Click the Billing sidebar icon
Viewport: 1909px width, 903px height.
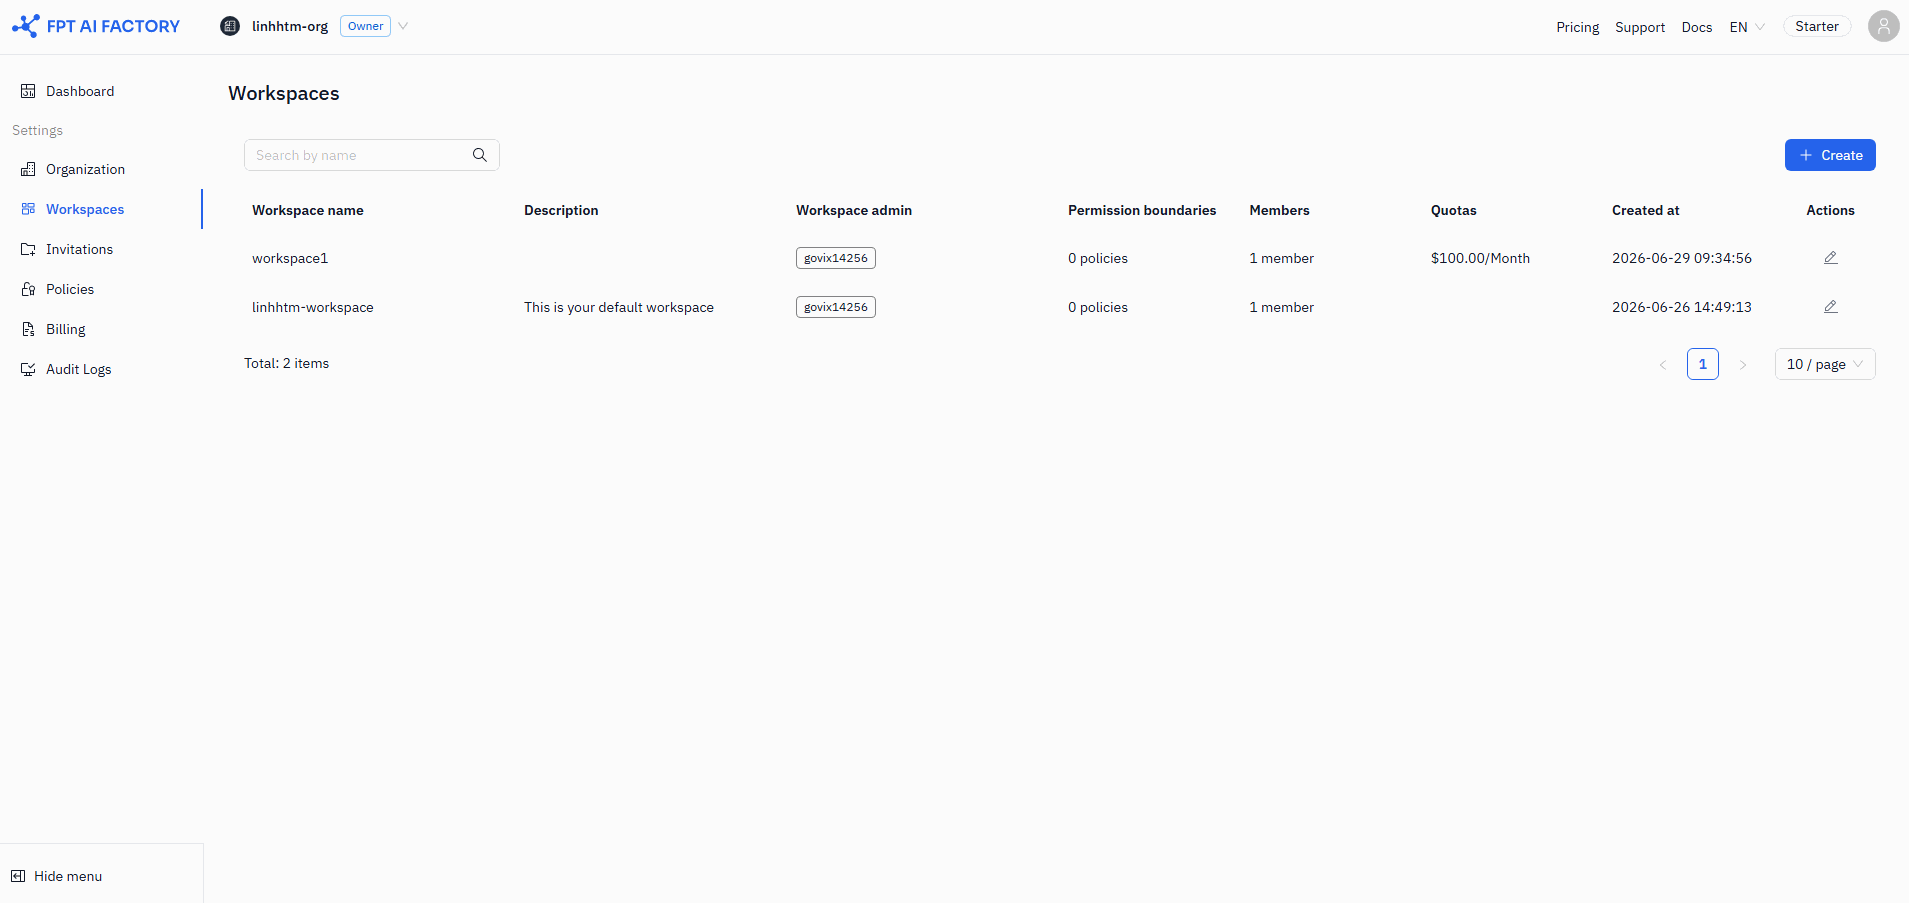click(28, 329)
